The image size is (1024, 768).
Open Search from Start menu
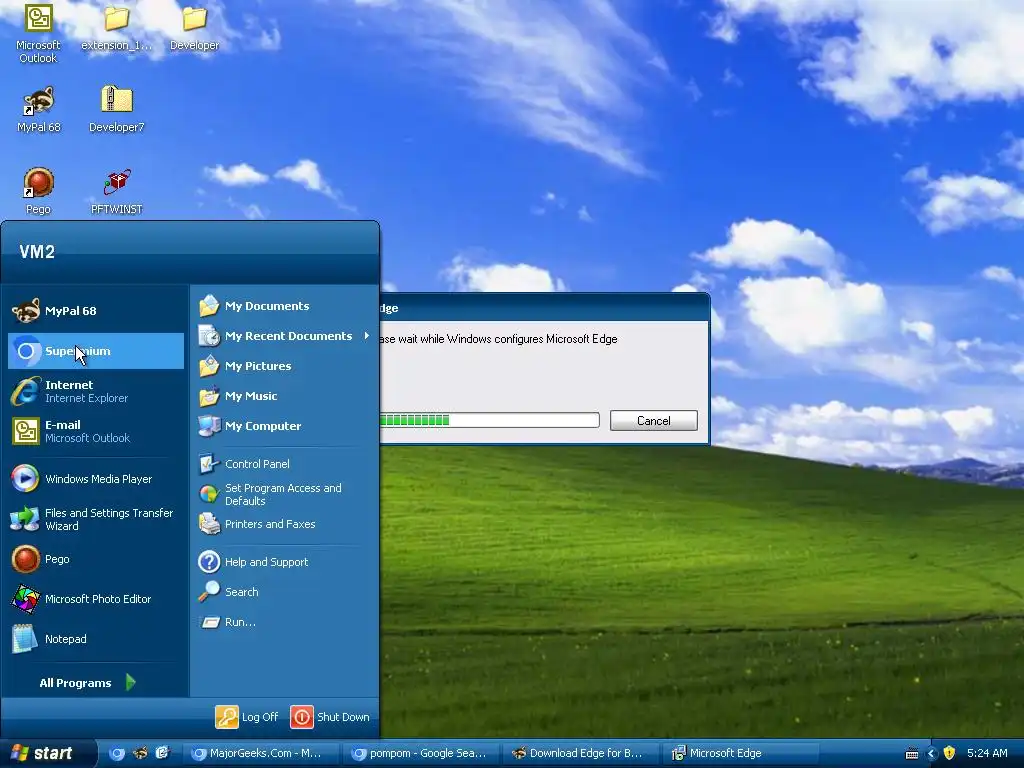pyautogui.click(x=284, y=592)
